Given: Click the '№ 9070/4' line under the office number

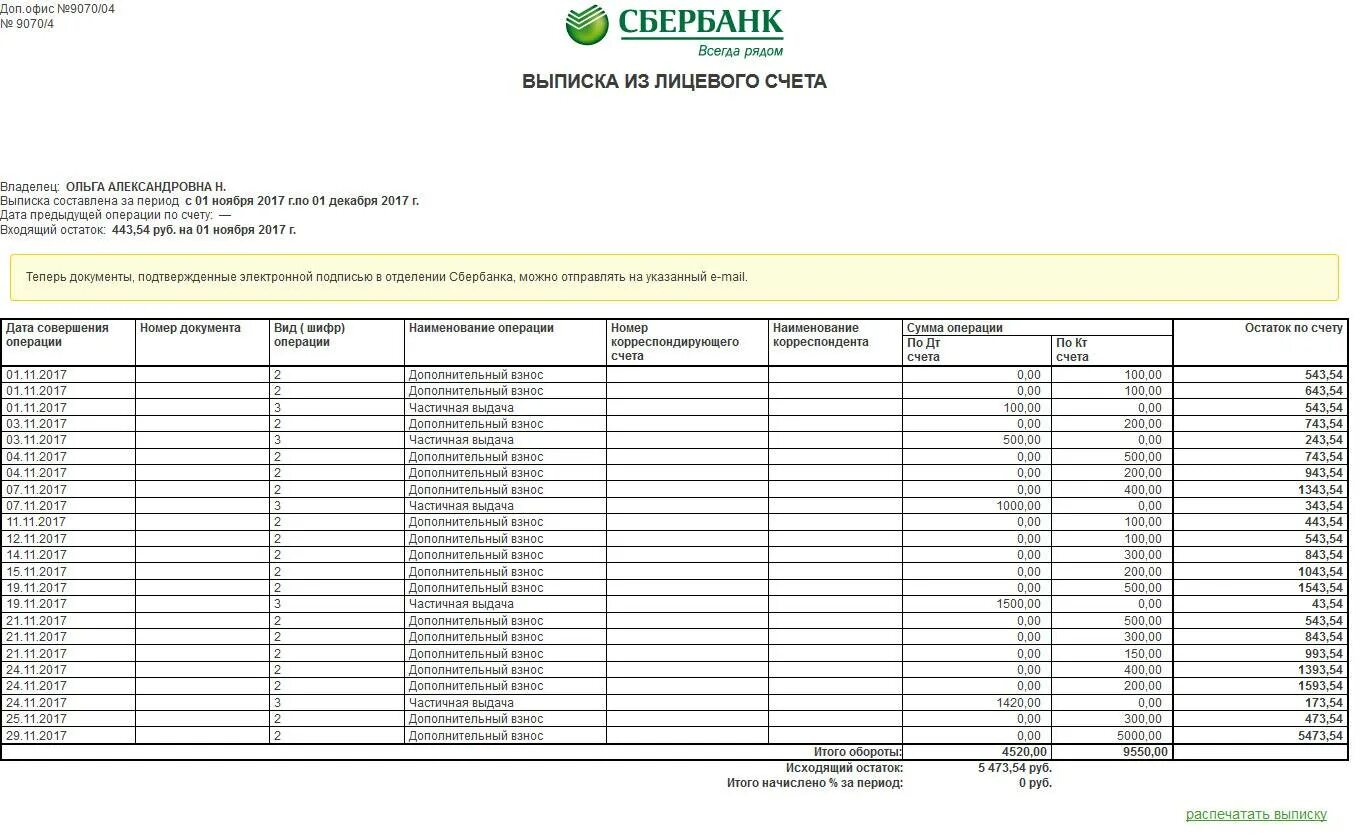Looking at the screenshot, I should coord(27,24).
